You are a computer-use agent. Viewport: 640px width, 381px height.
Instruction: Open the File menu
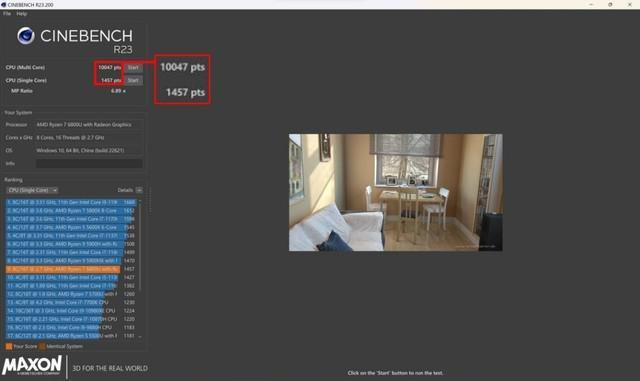tap(7, 13)
